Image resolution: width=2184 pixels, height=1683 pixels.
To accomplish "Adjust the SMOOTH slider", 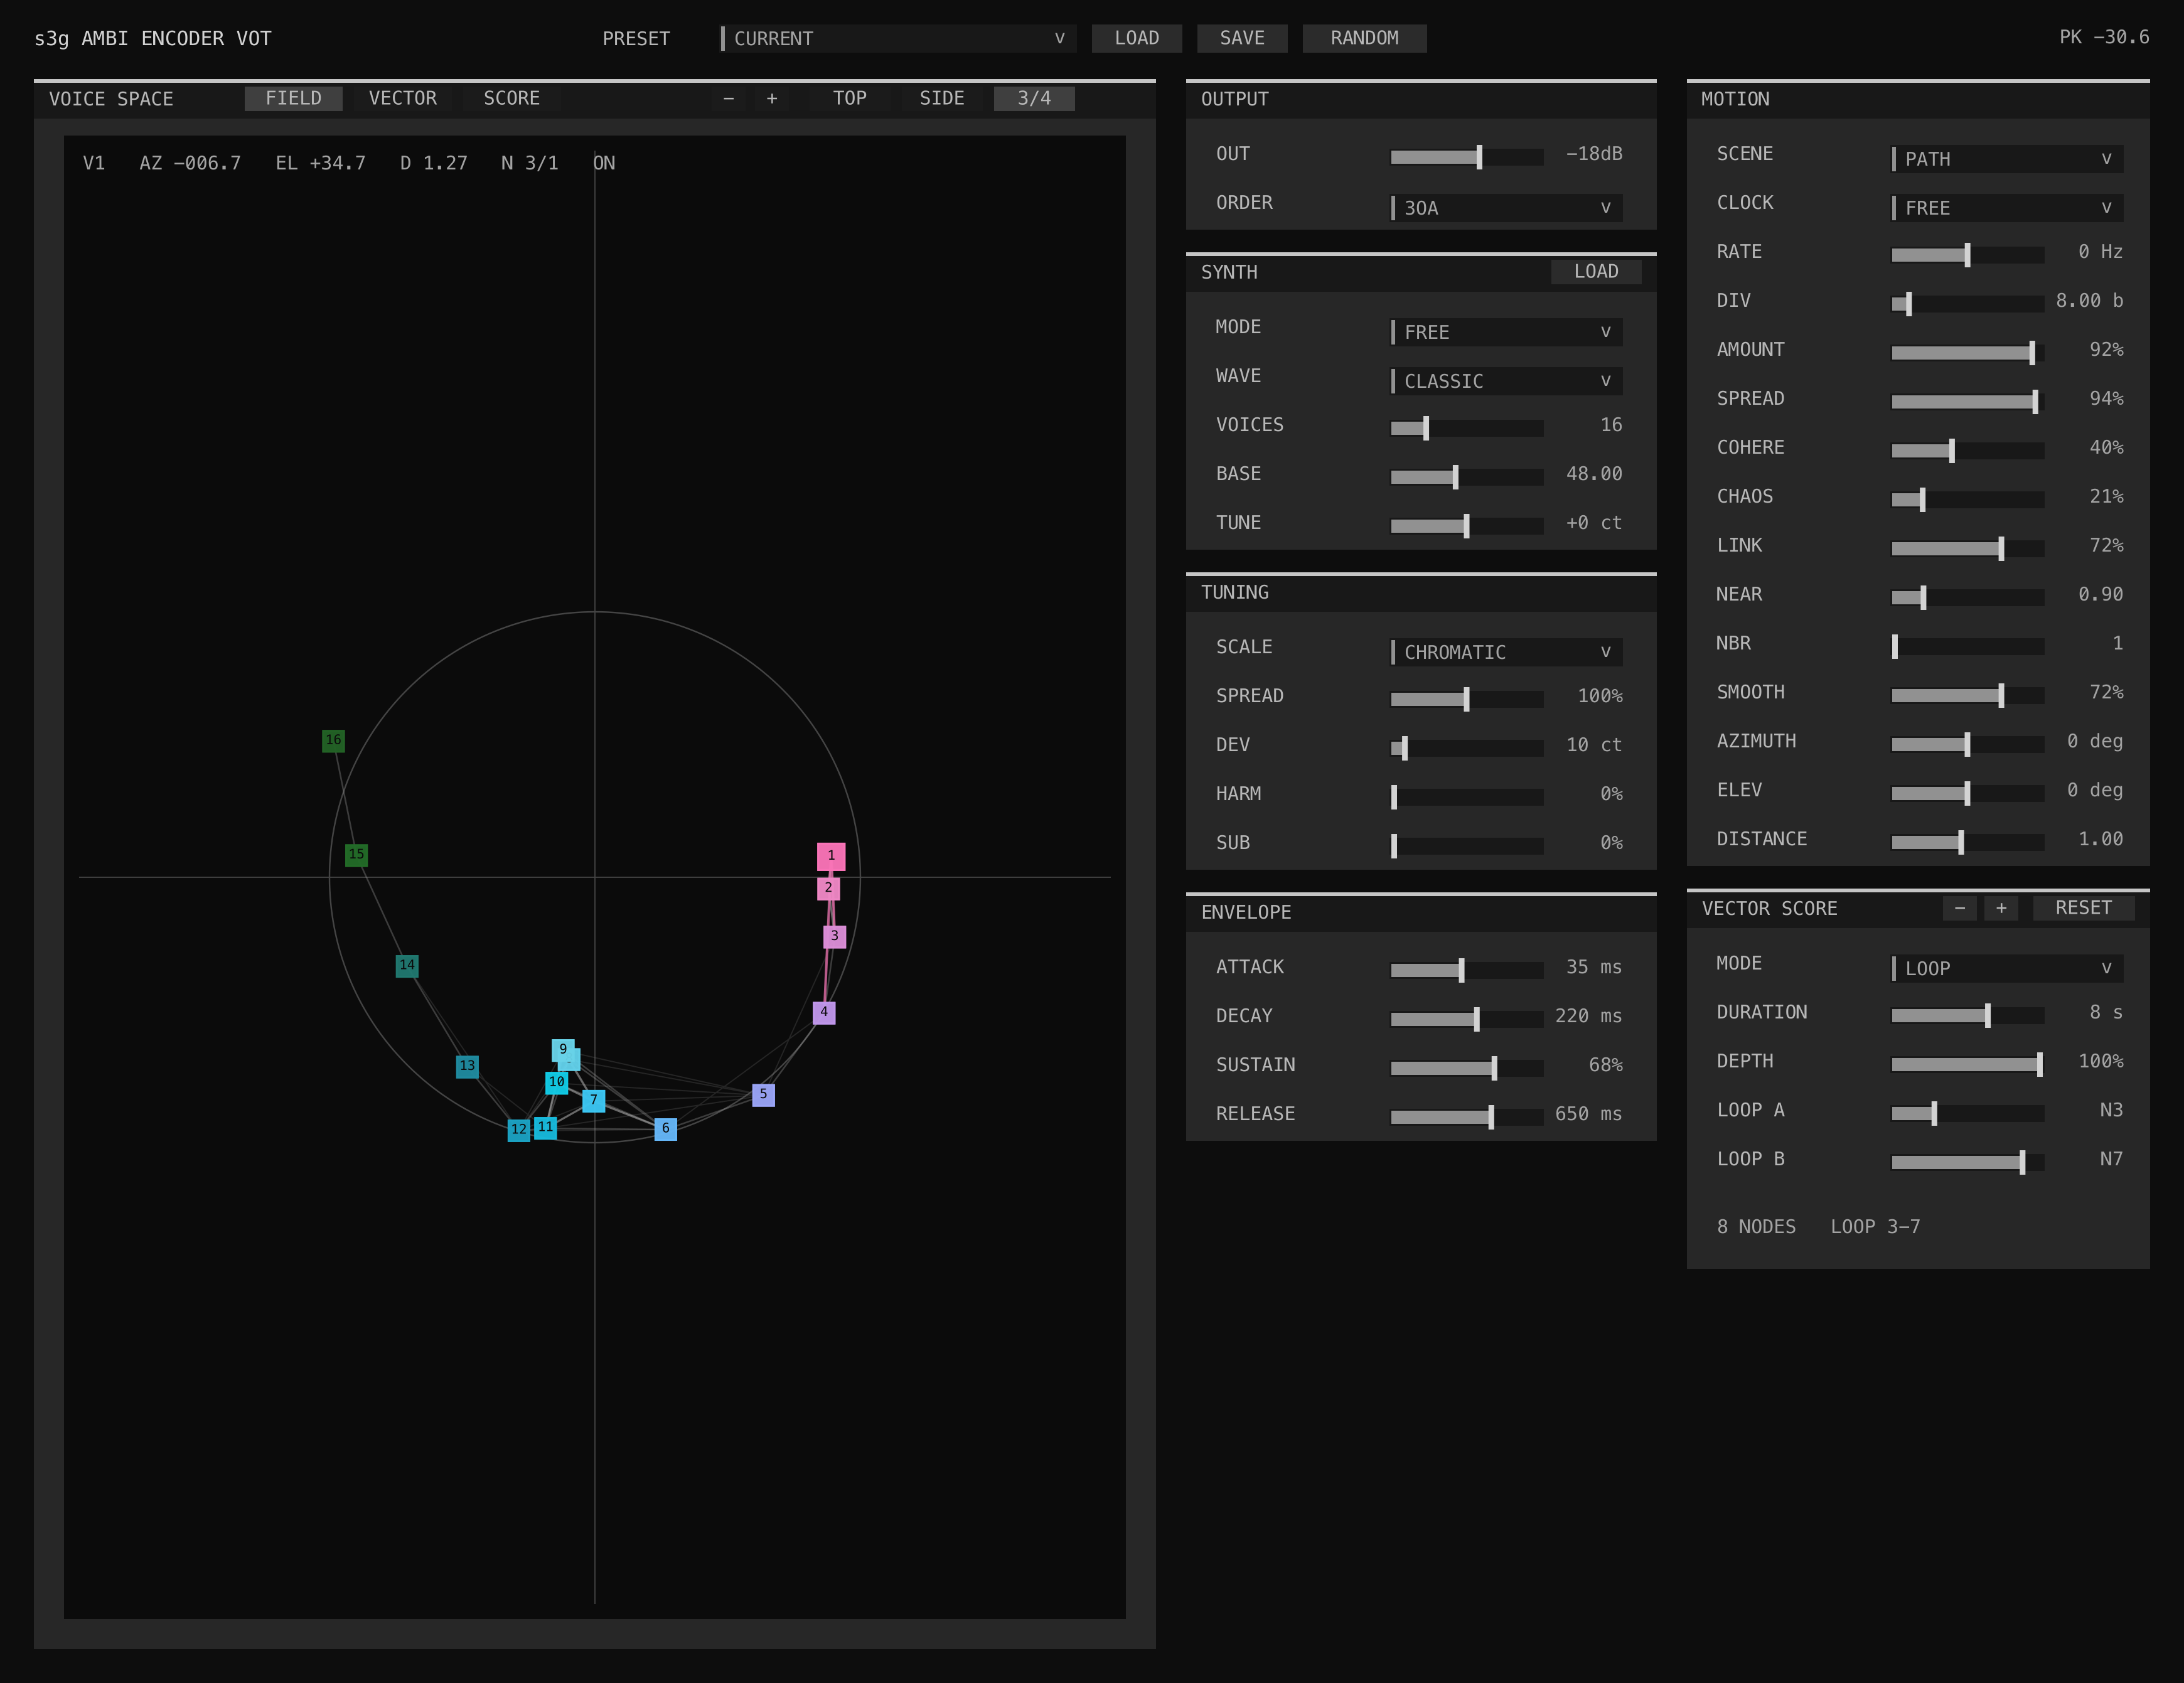I will 1968,695.
